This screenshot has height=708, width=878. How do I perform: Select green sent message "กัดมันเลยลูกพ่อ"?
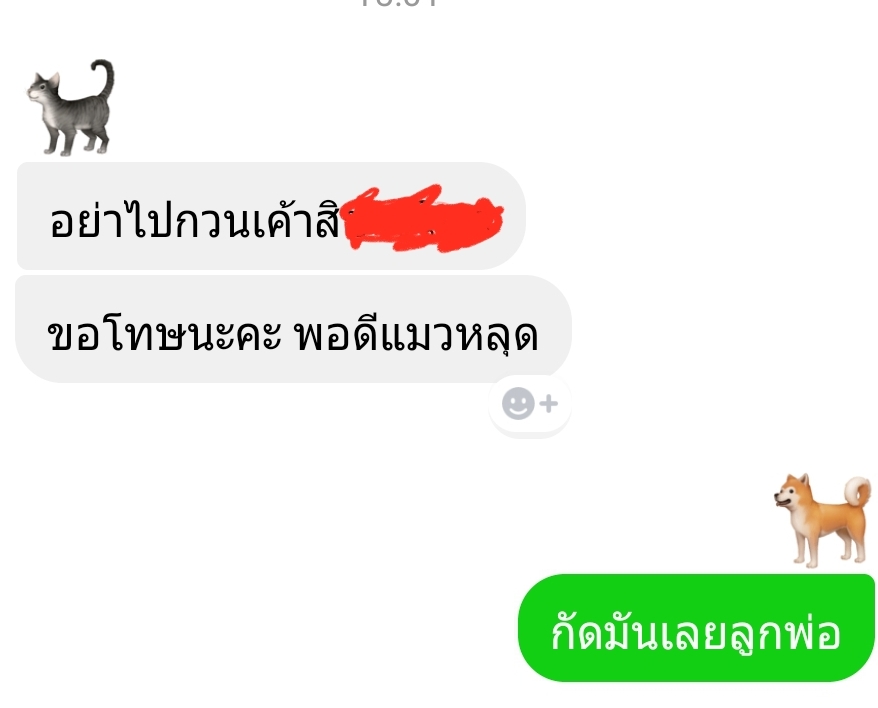696,628
